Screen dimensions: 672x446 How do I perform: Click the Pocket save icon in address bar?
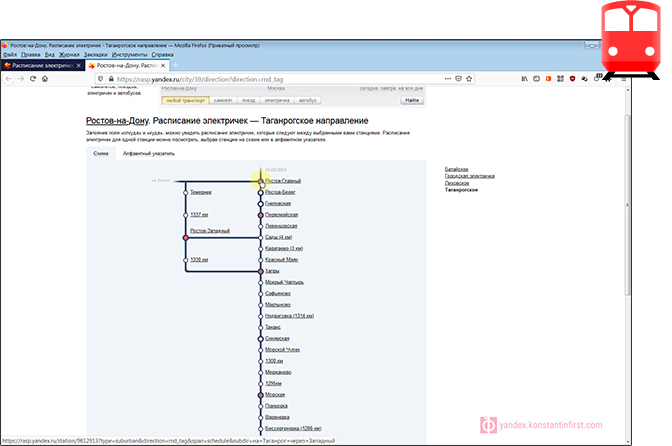[x=459, y=79]
